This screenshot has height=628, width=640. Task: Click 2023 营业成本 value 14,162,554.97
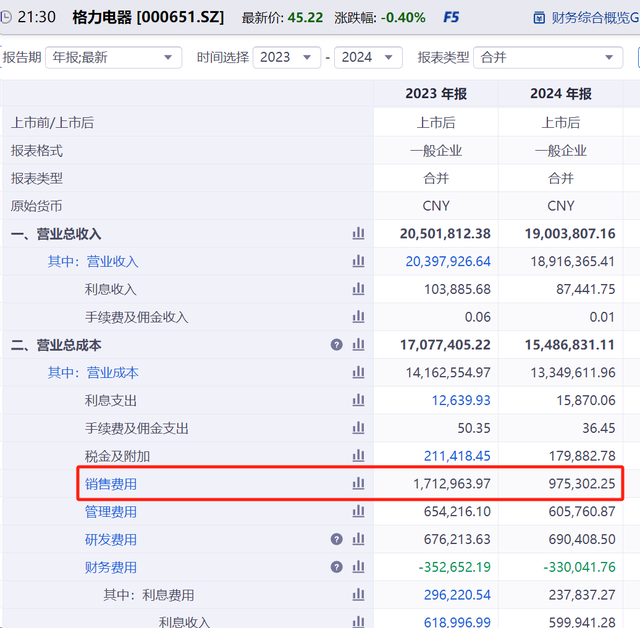click(448, 373)
